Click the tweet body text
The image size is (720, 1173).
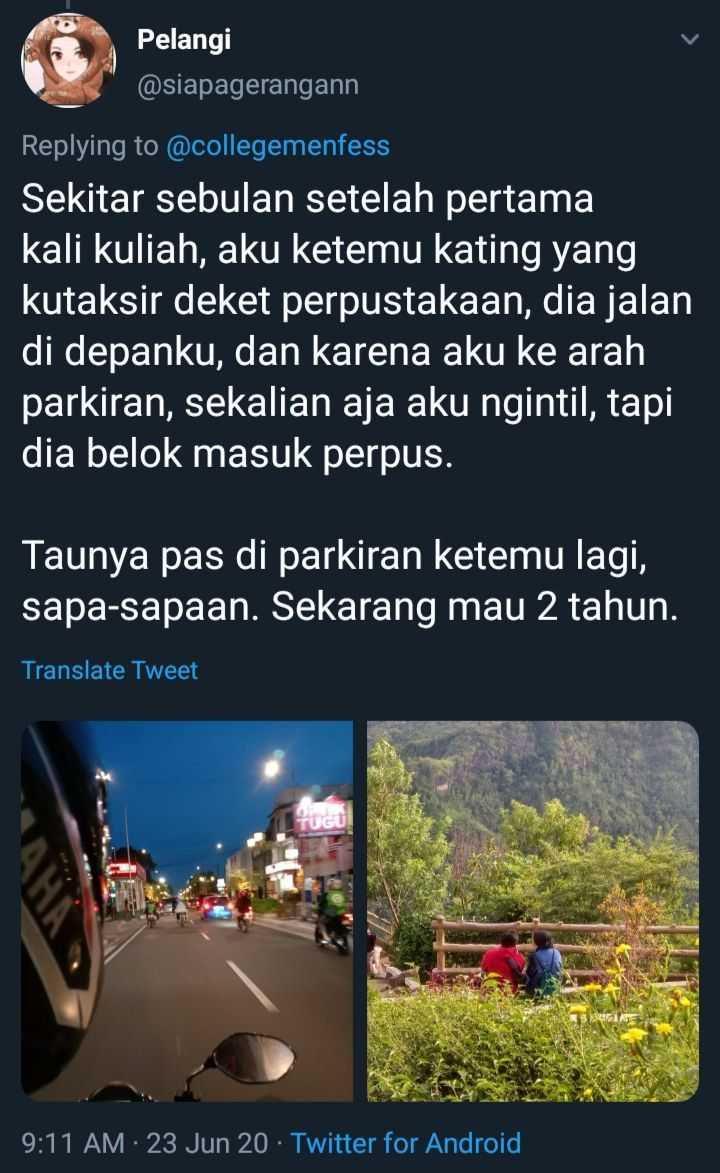click(x=357, y=403)
